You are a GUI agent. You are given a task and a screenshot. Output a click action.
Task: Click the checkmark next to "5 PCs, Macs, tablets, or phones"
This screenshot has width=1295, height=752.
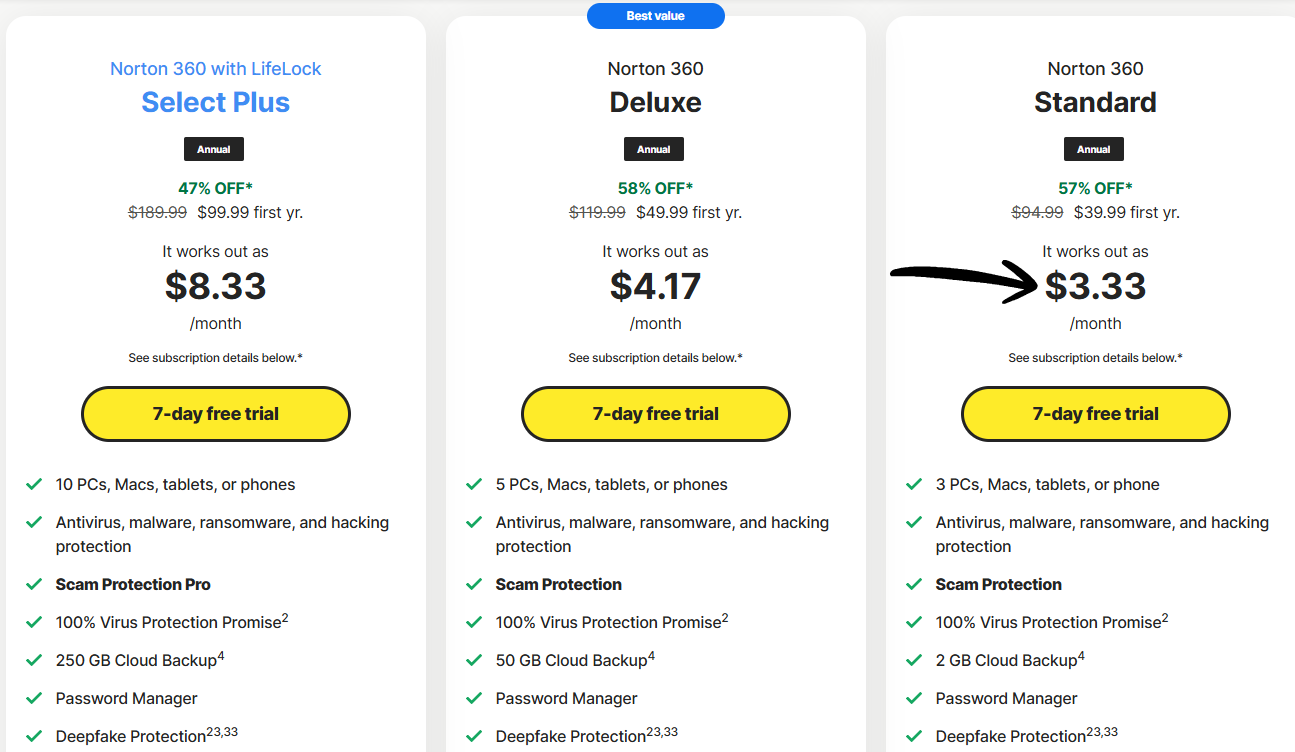(473, 484)
